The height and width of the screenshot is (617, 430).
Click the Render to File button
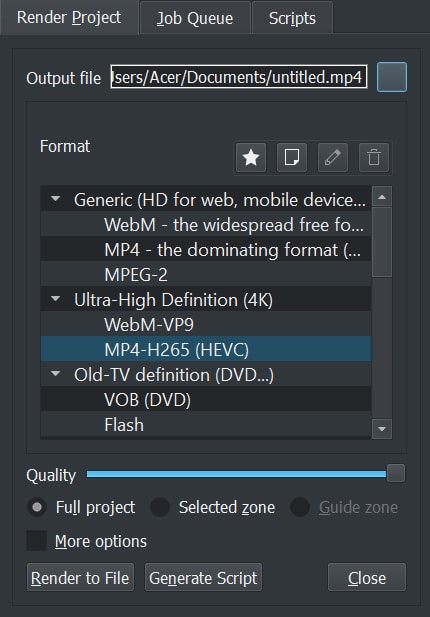(x=80, y=577)
